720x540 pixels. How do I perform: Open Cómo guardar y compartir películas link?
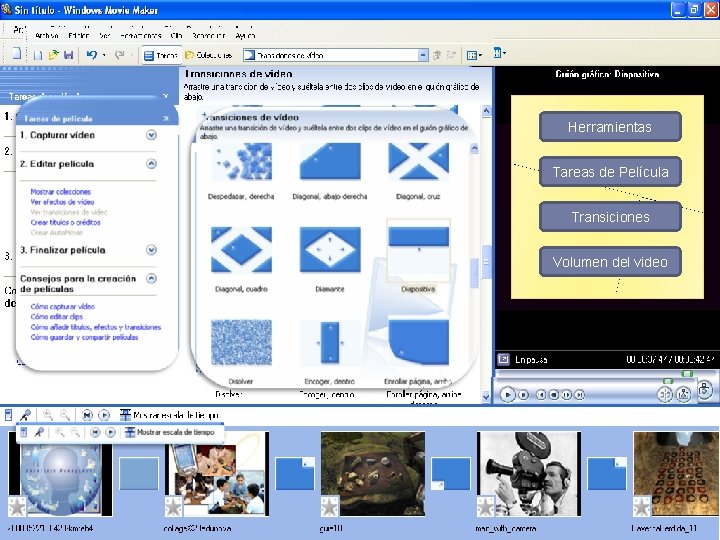click(x=84, y=338)
